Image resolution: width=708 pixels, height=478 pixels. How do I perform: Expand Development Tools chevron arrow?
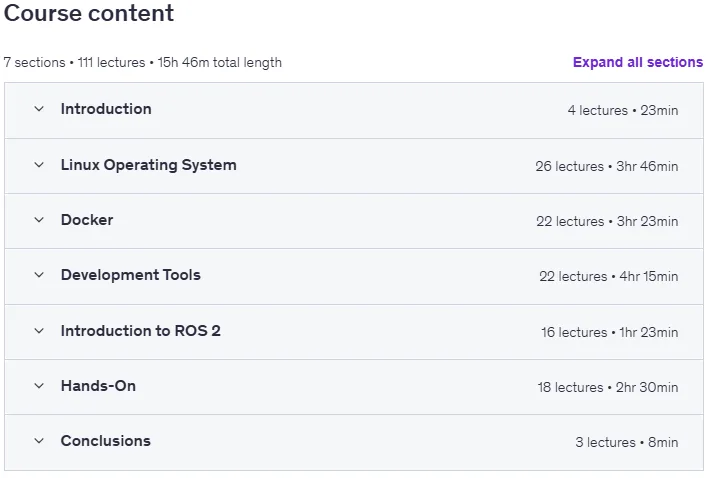point(39,275)
